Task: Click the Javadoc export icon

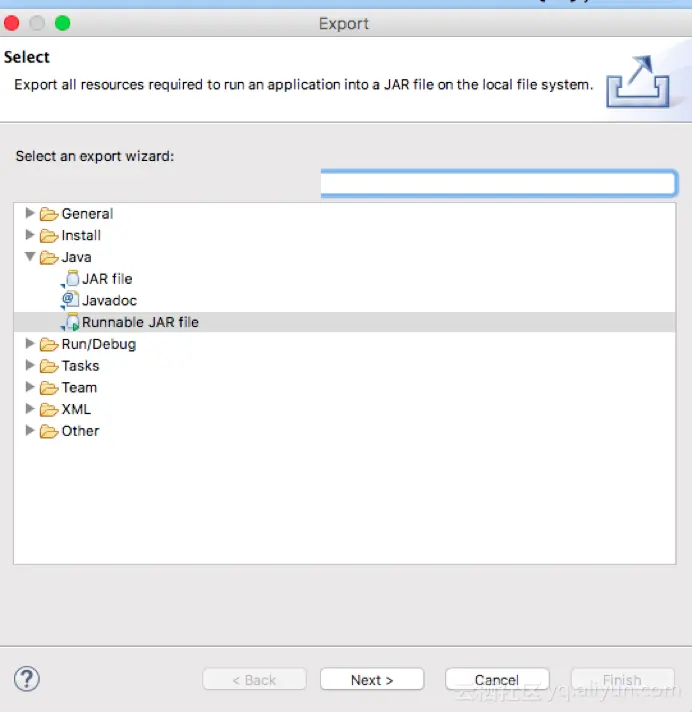Action: [x=70, y=300]
